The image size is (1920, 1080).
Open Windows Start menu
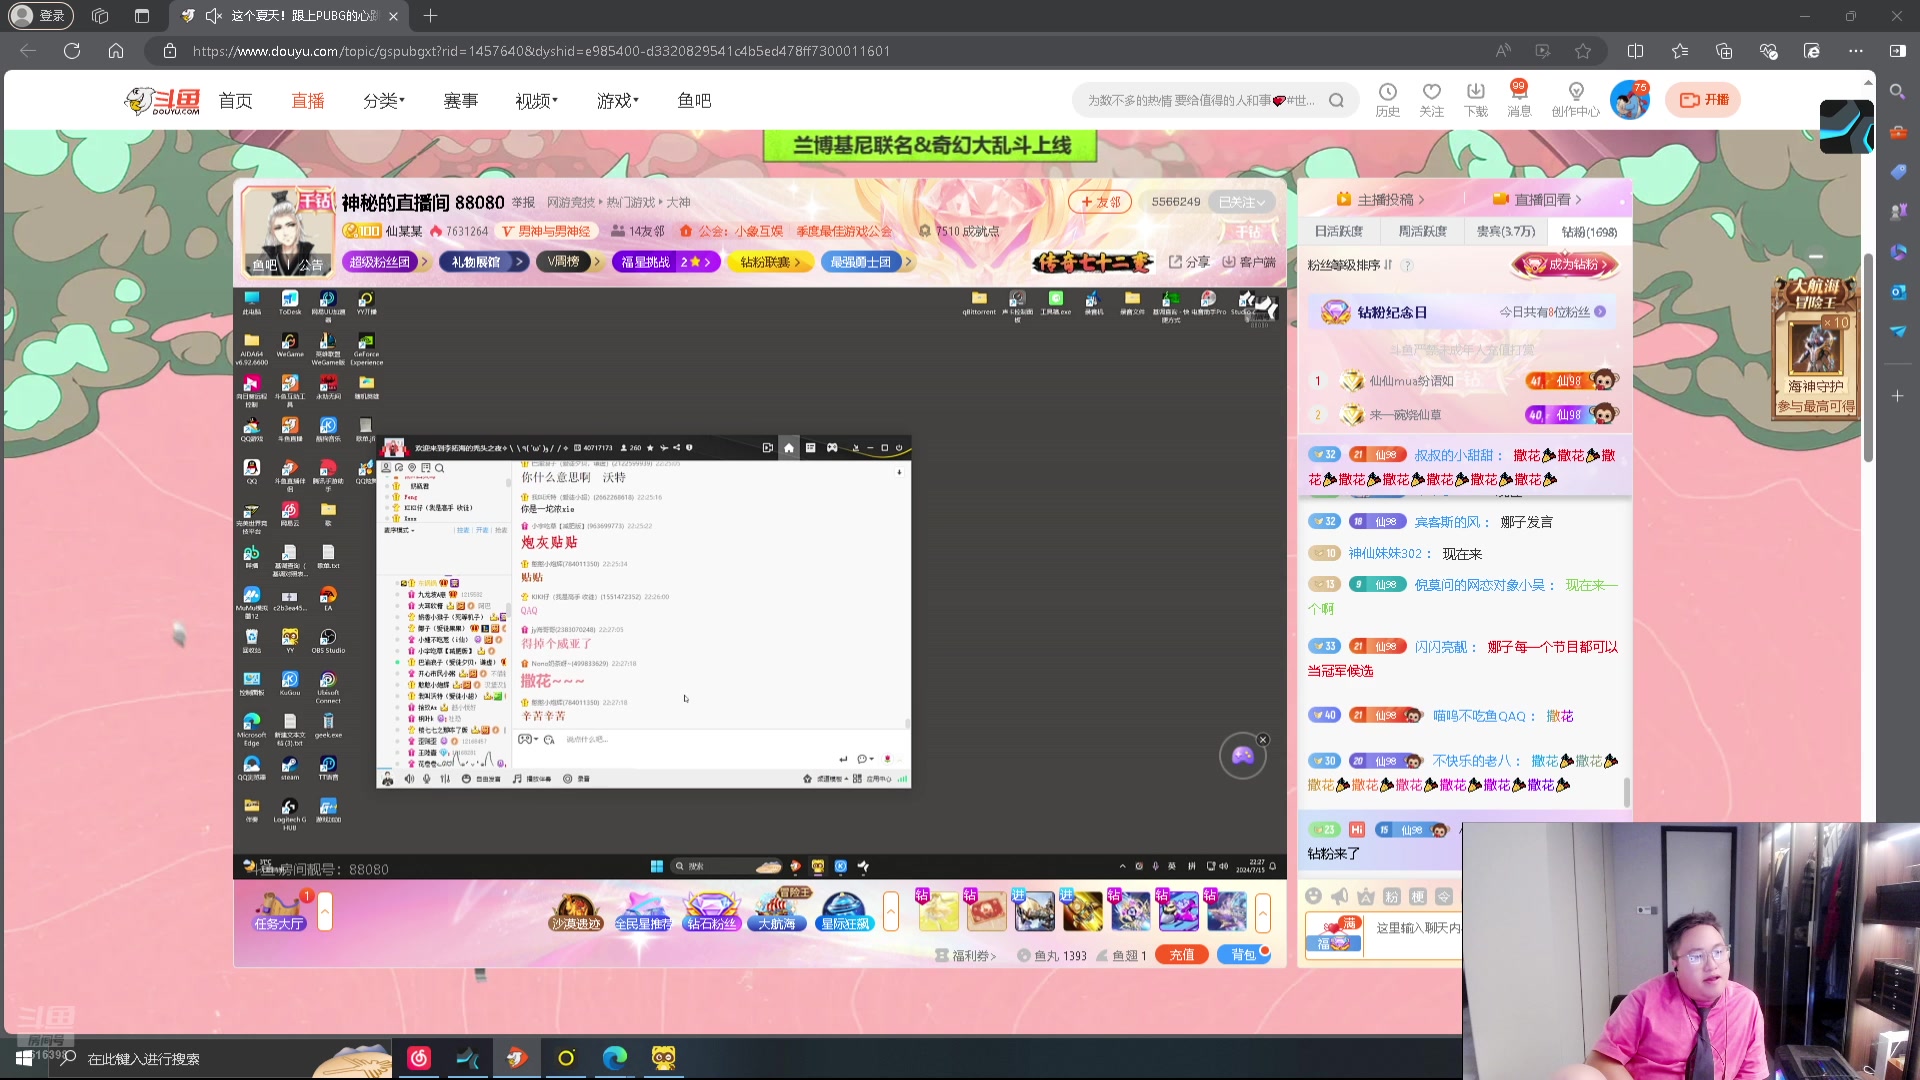click(23, 1058)
